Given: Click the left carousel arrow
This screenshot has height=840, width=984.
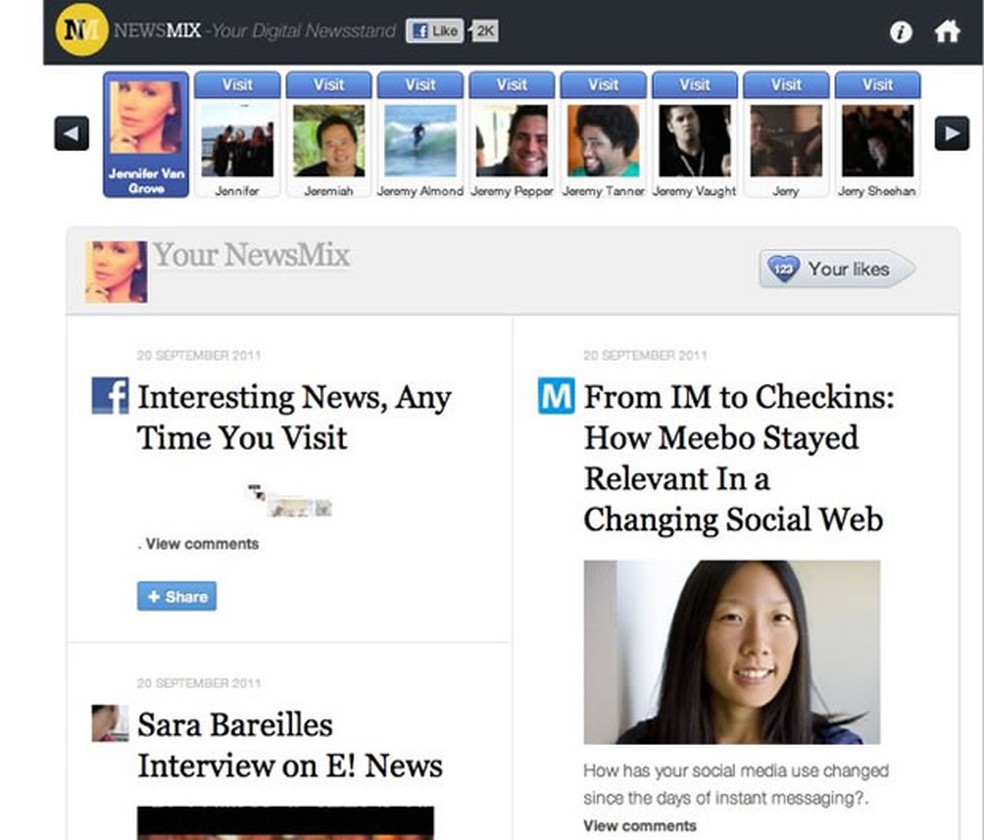Looking at the screenshot, I should point(72,133).
